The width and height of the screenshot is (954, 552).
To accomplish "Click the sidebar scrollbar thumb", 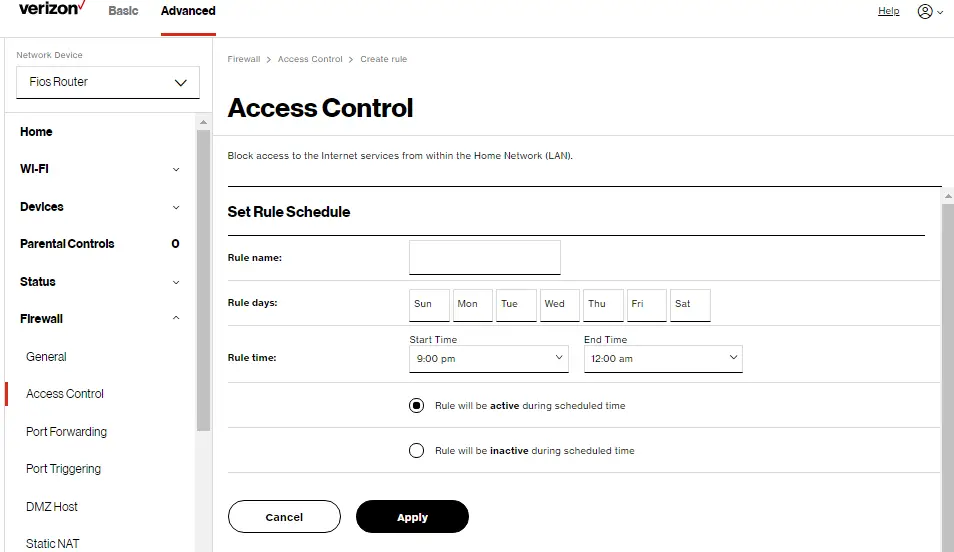I will click(x=203, y=280).
